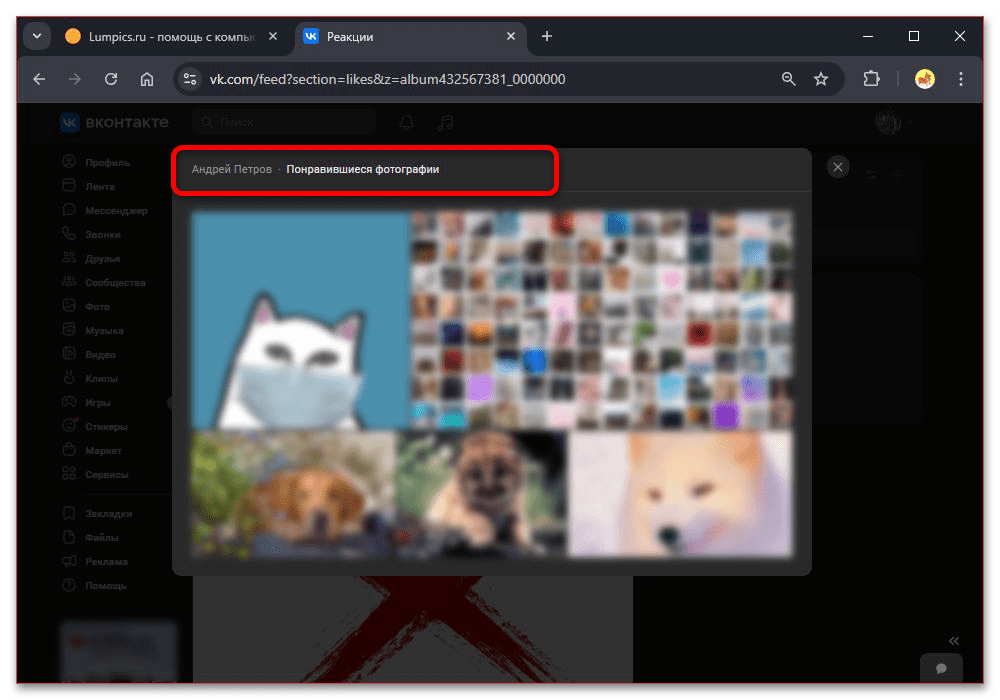Open the VK notifications bell icon
The width and height of the screenshot is (1000, 700).
406,122
